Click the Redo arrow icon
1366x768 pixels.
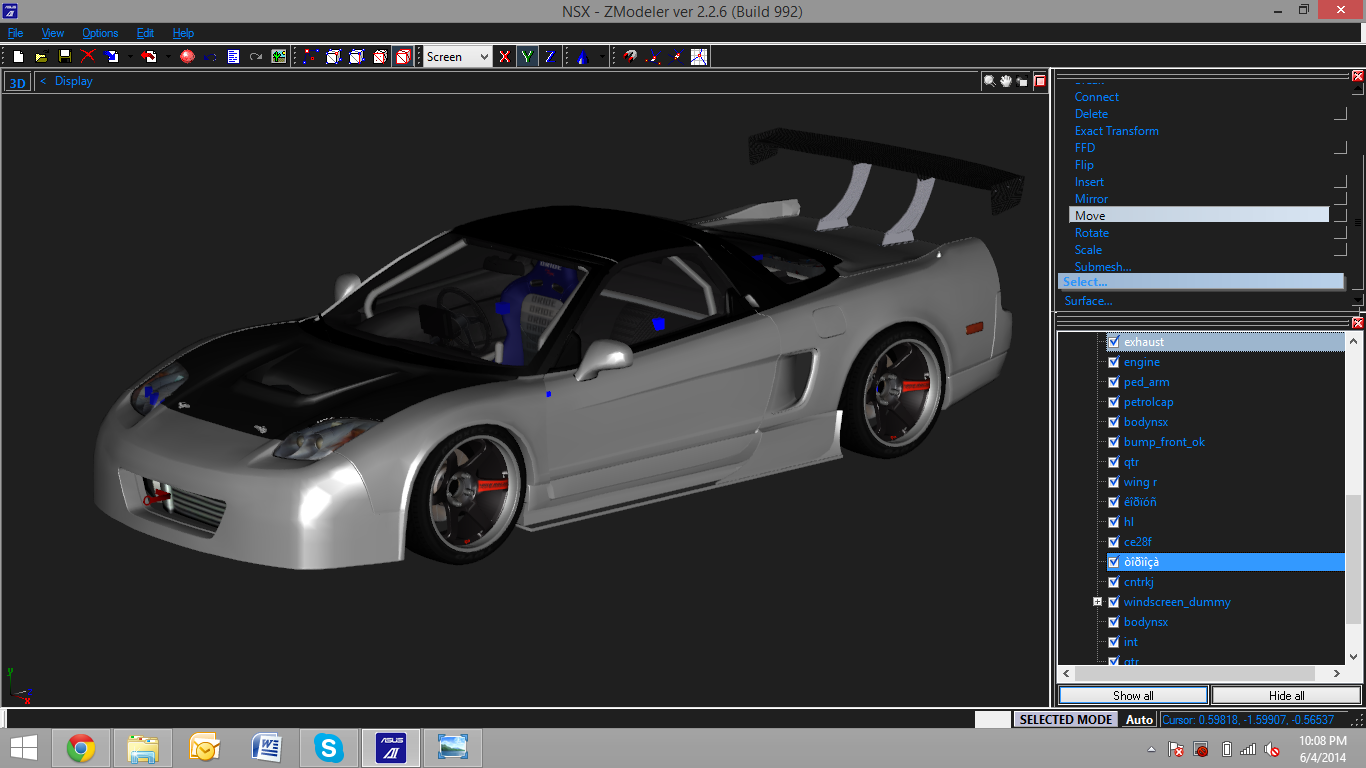click(256, 57)
